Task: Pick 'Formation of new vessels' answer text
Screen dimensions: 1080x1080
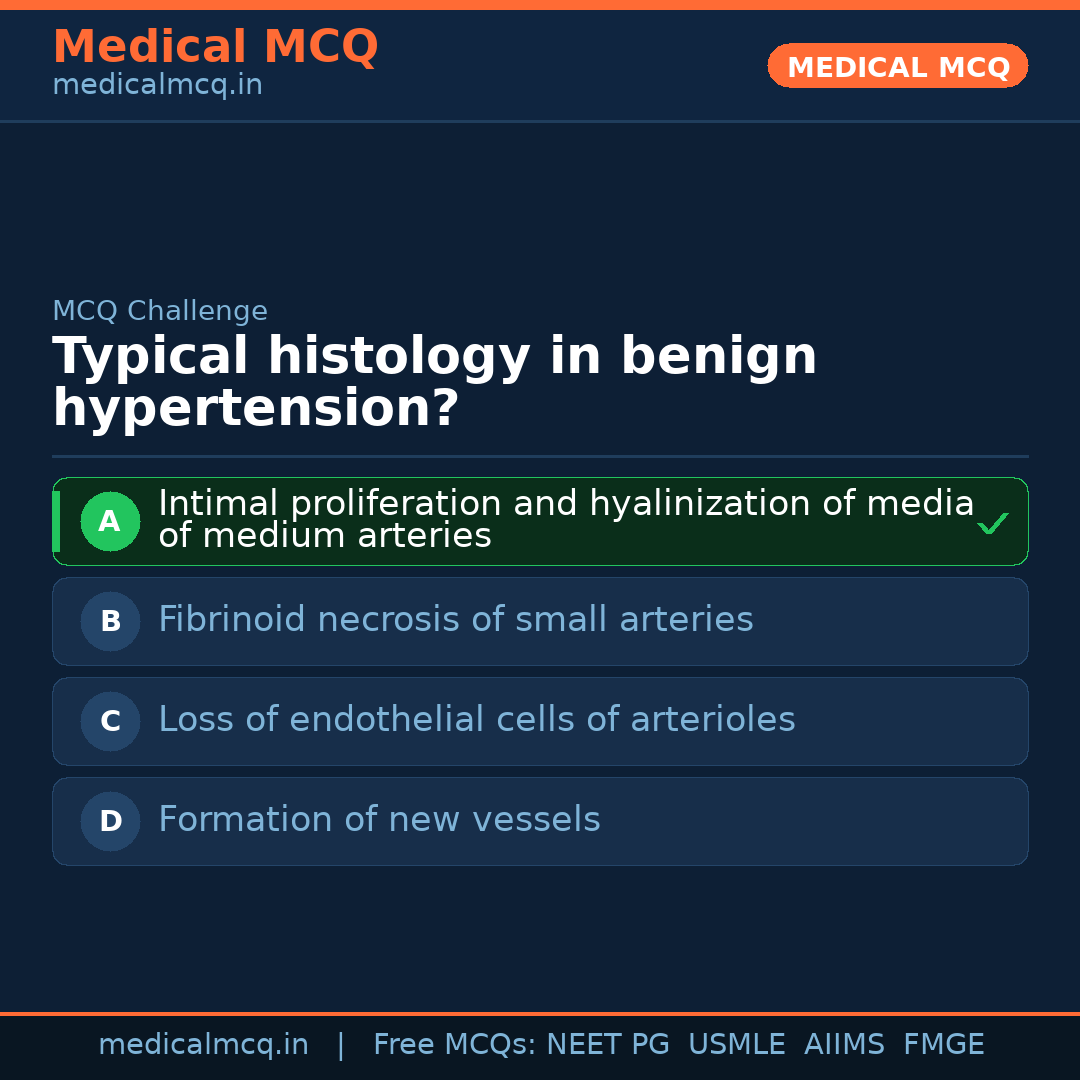Action: coord(379,820)
